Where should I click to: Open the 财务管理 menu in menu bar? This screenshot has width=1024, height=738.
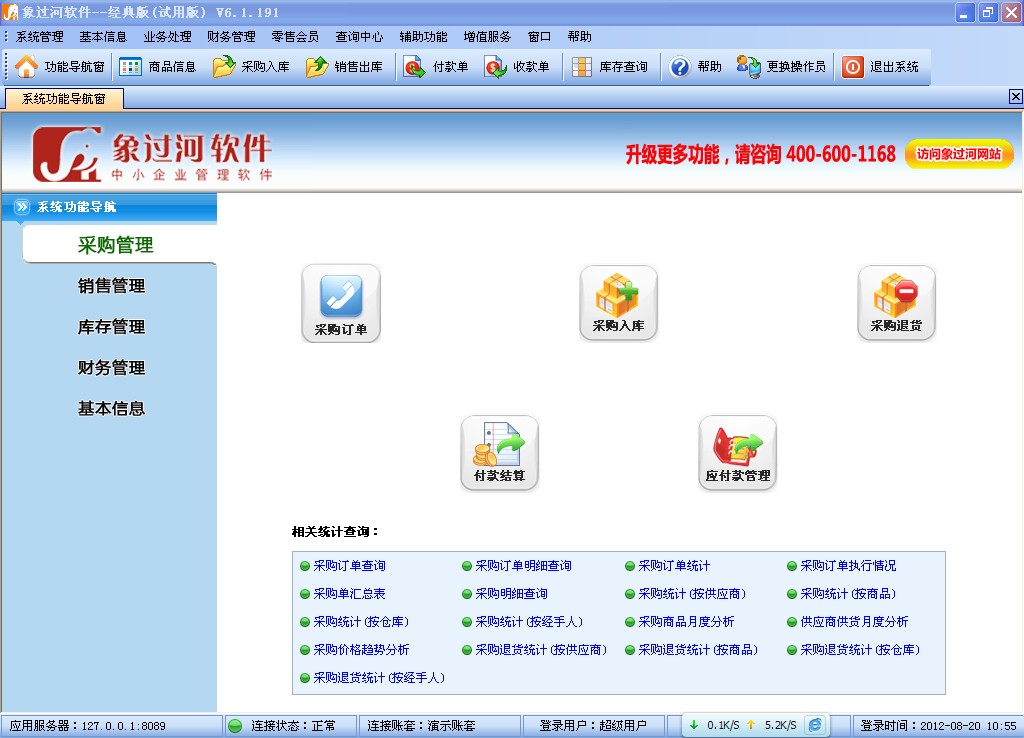pos(231,37)
